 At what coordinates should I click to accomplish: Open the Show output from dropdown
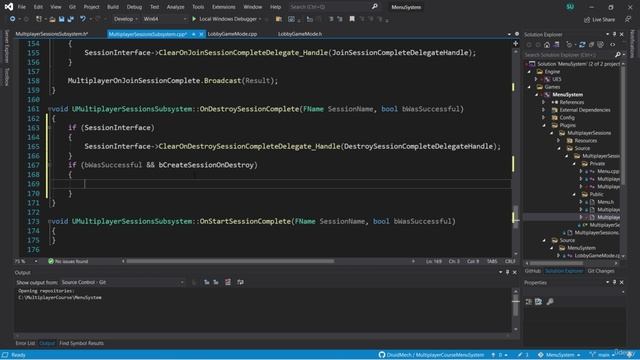pyautogui.click(x=122, y=282)
